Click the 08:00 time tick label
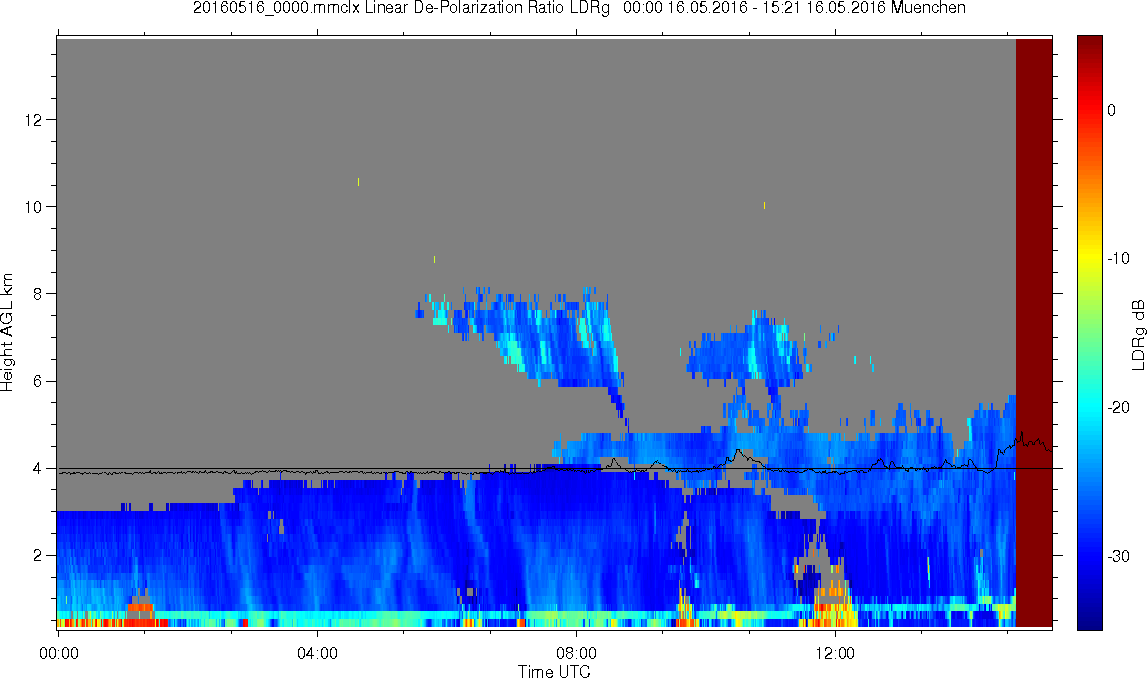This screenshot has width=1147, height=678. [576, 653]
